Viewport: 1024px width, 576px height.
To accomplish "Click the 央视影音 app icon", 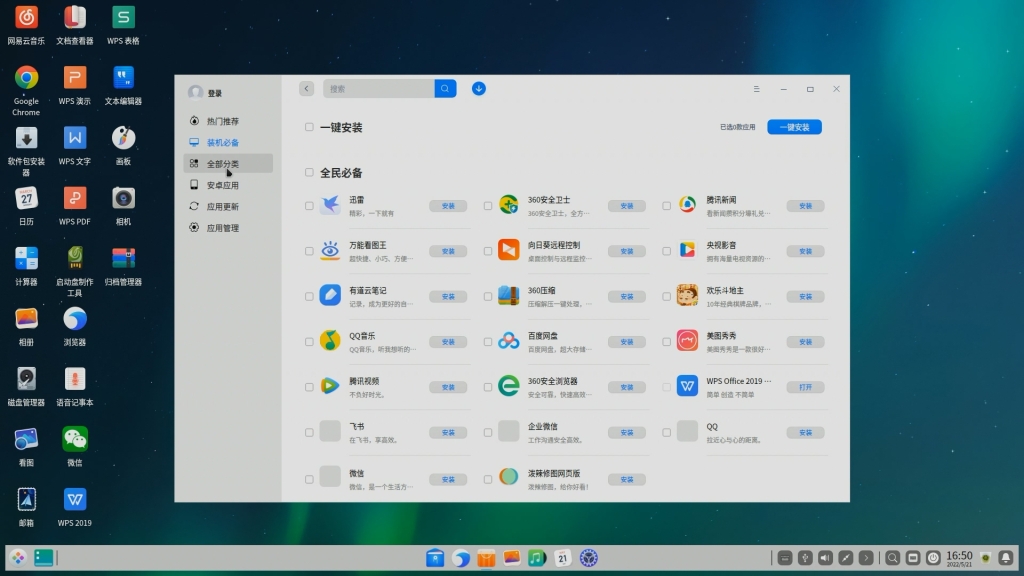I will 687,250.
